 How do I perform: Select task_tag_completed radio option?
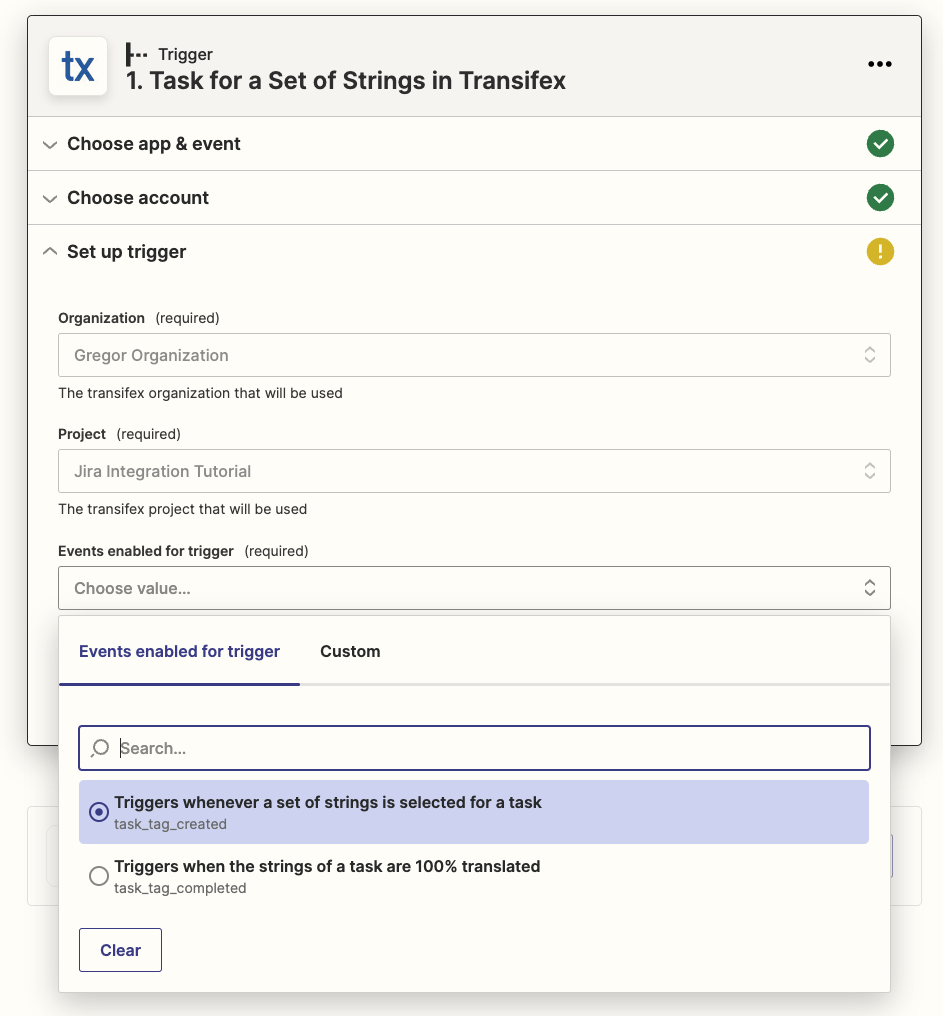(99, 876)
